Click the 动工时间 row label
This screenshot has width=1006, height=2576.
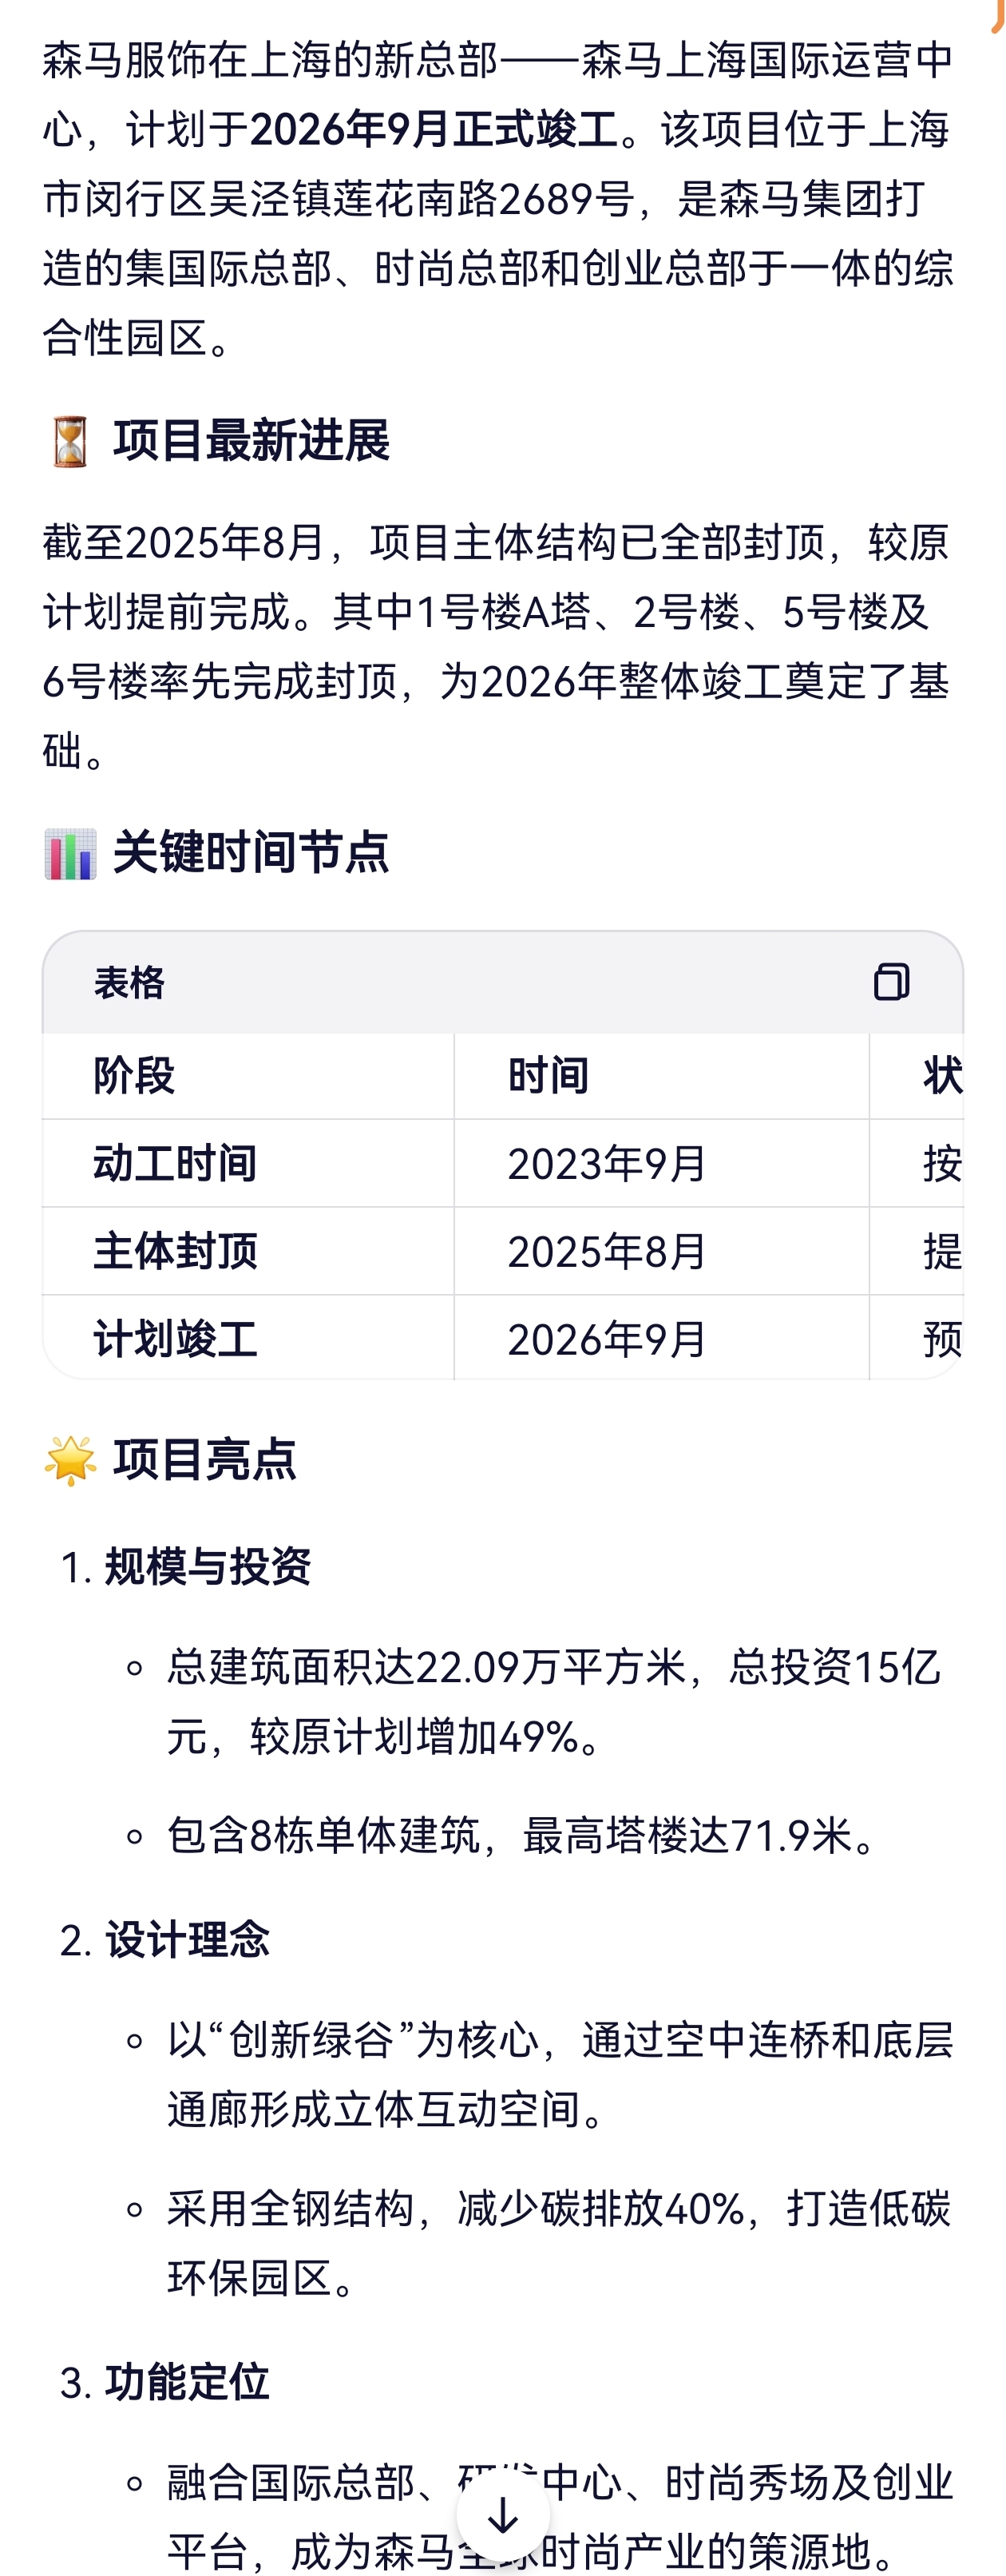coord(175,1164)
